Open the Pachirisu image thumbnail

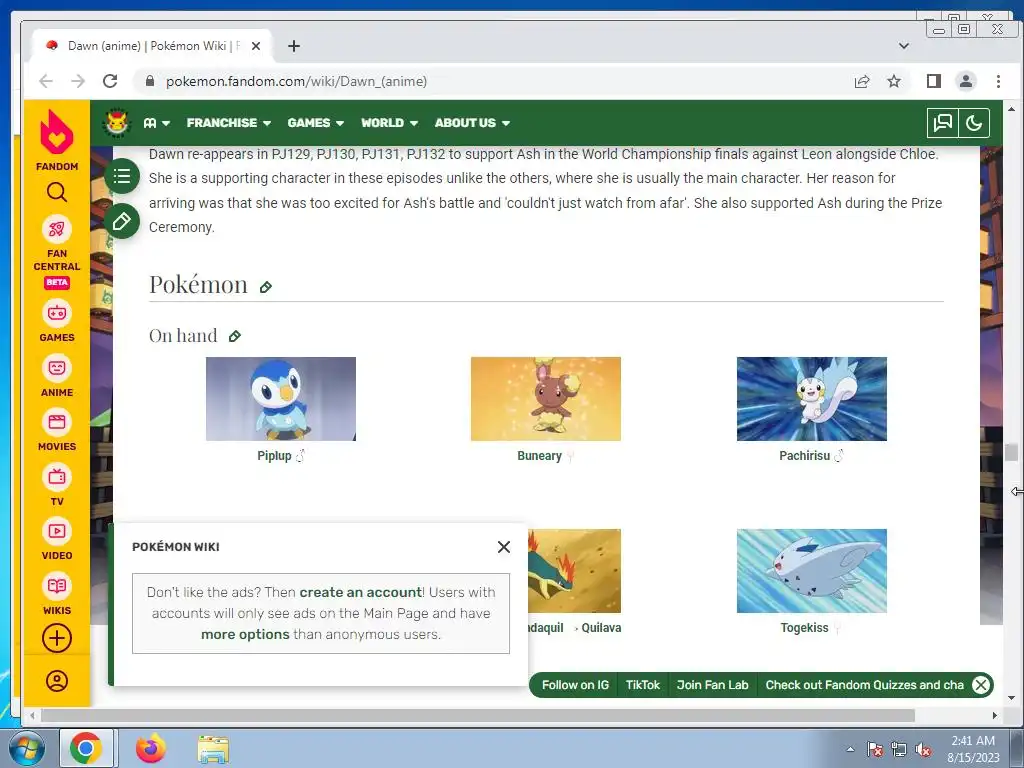812,399
